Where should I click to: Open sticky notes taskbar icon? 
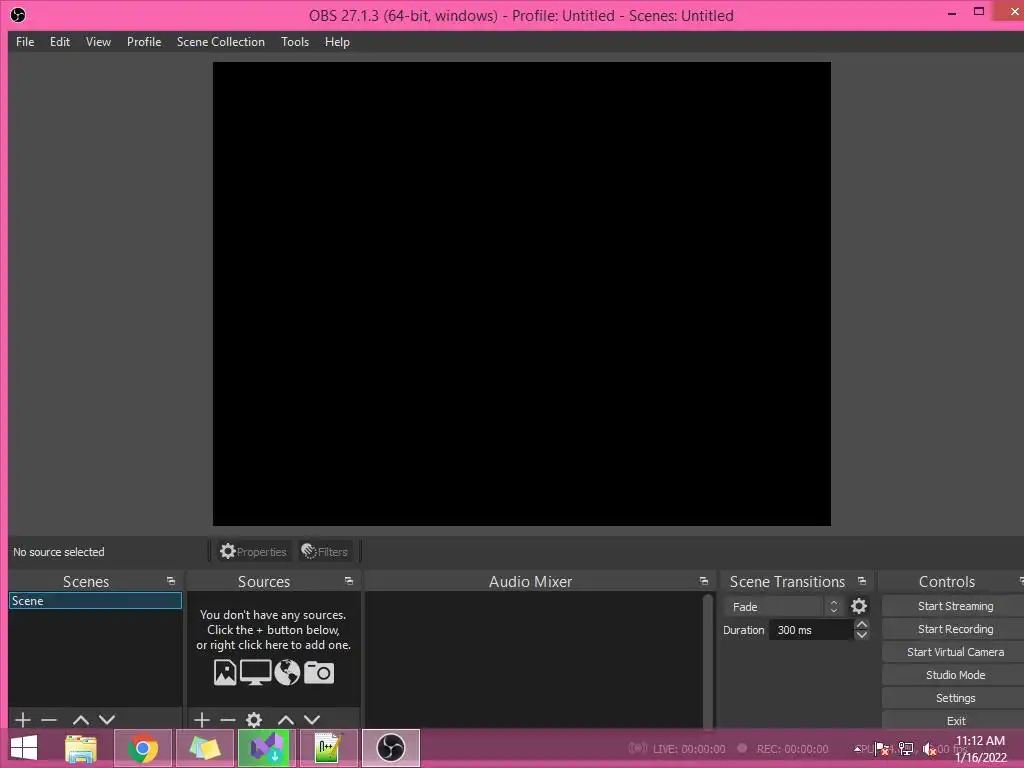204,748
